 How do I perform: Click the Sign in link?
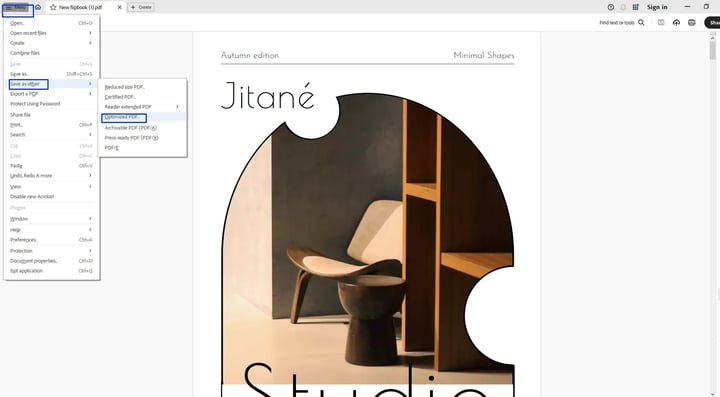pos(657,7)
